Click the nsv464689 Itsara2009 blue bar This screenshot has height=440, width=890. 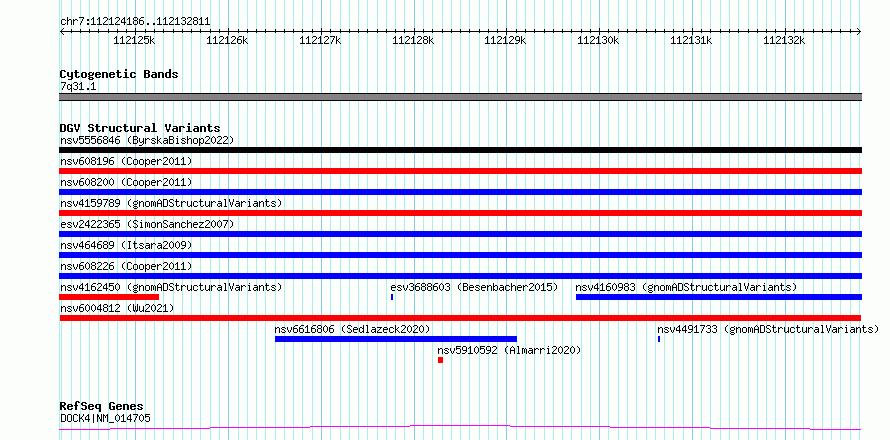point(460,255)
